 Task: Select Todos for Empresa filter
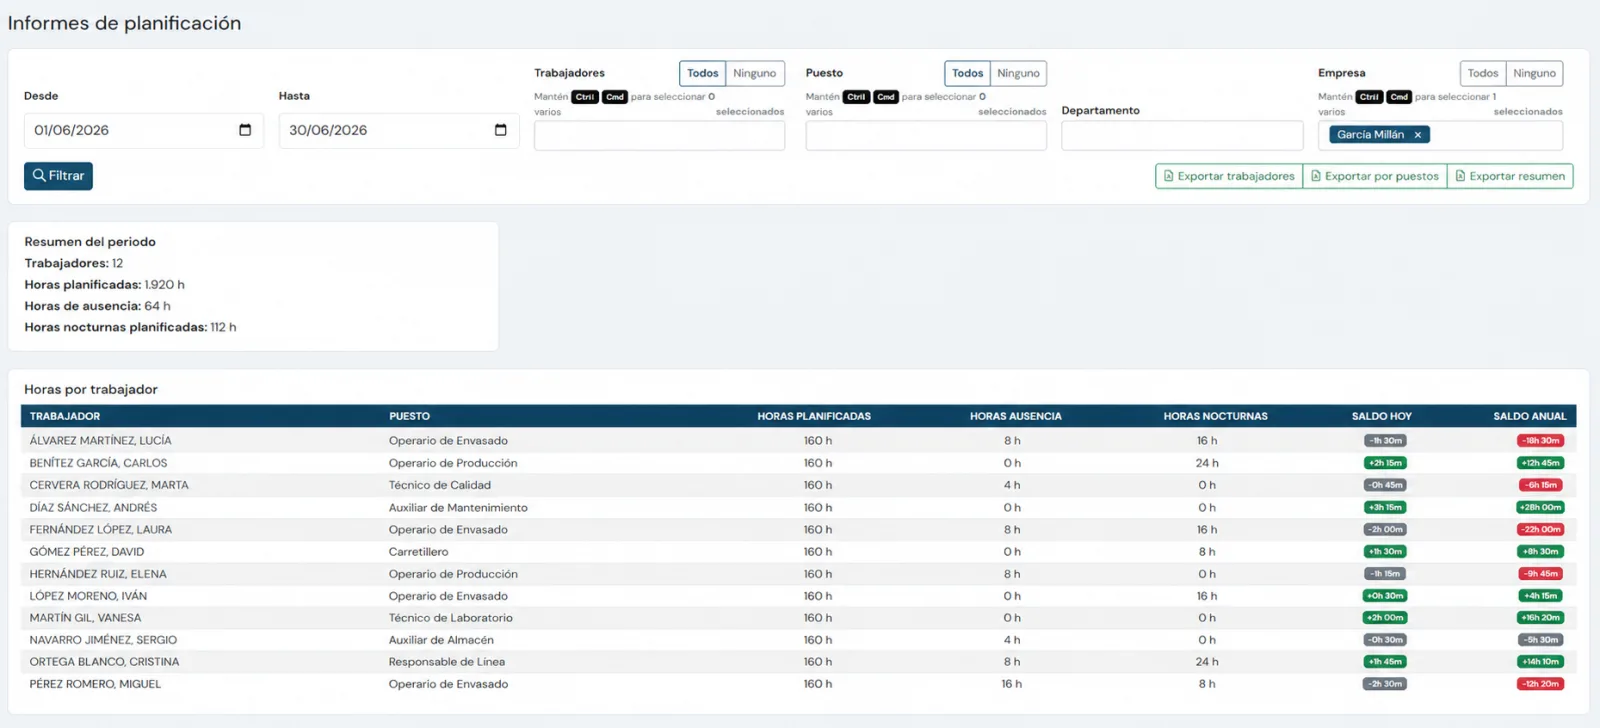pyautogui.click(x=1483, y=73)
